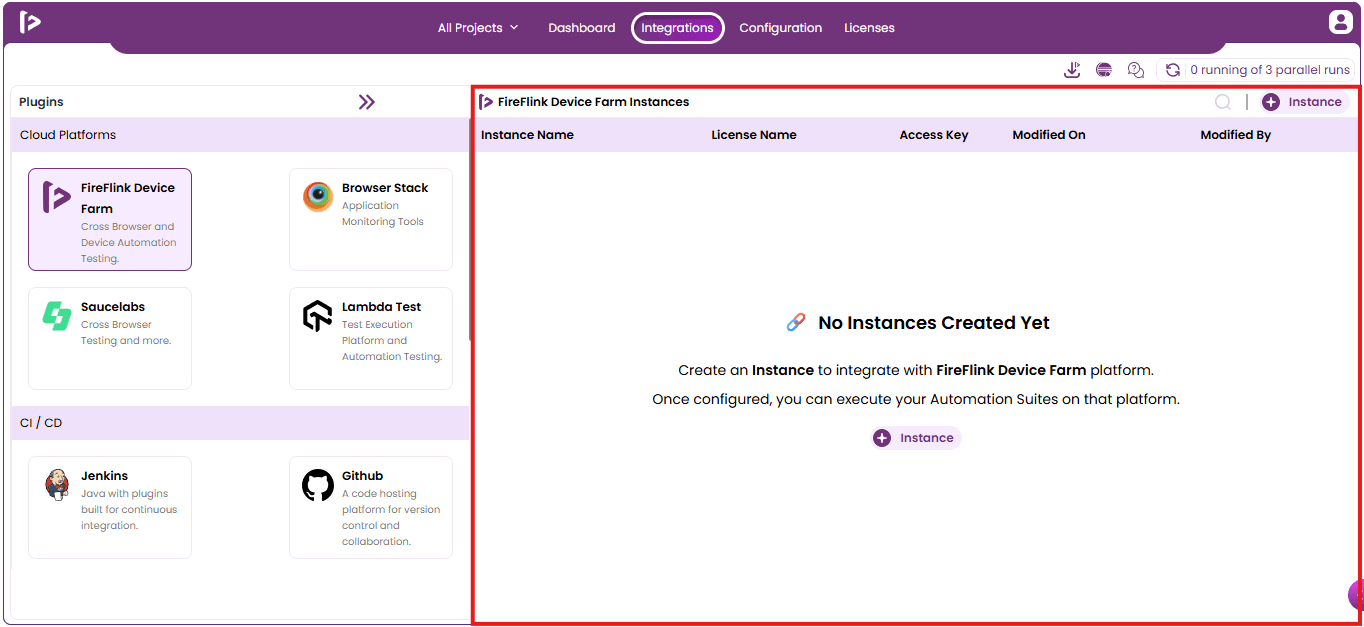Screen dimensions: 1364x627
Task: Select the Lambda Test plugin card
Action: 371,338
